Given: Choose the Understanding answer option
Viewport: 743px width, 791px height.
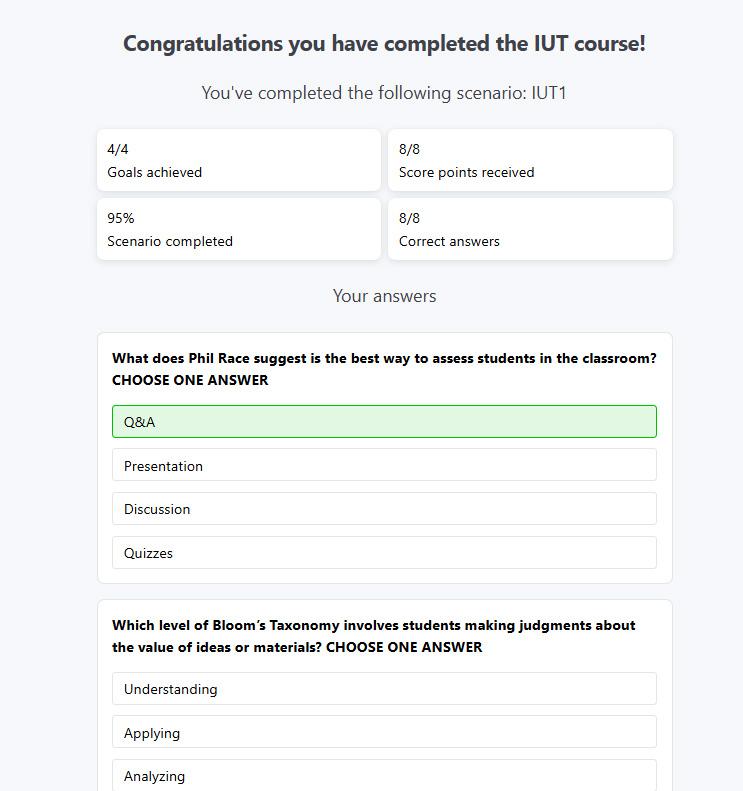Looking at the screenshot, I should click(x=384, y=689).
